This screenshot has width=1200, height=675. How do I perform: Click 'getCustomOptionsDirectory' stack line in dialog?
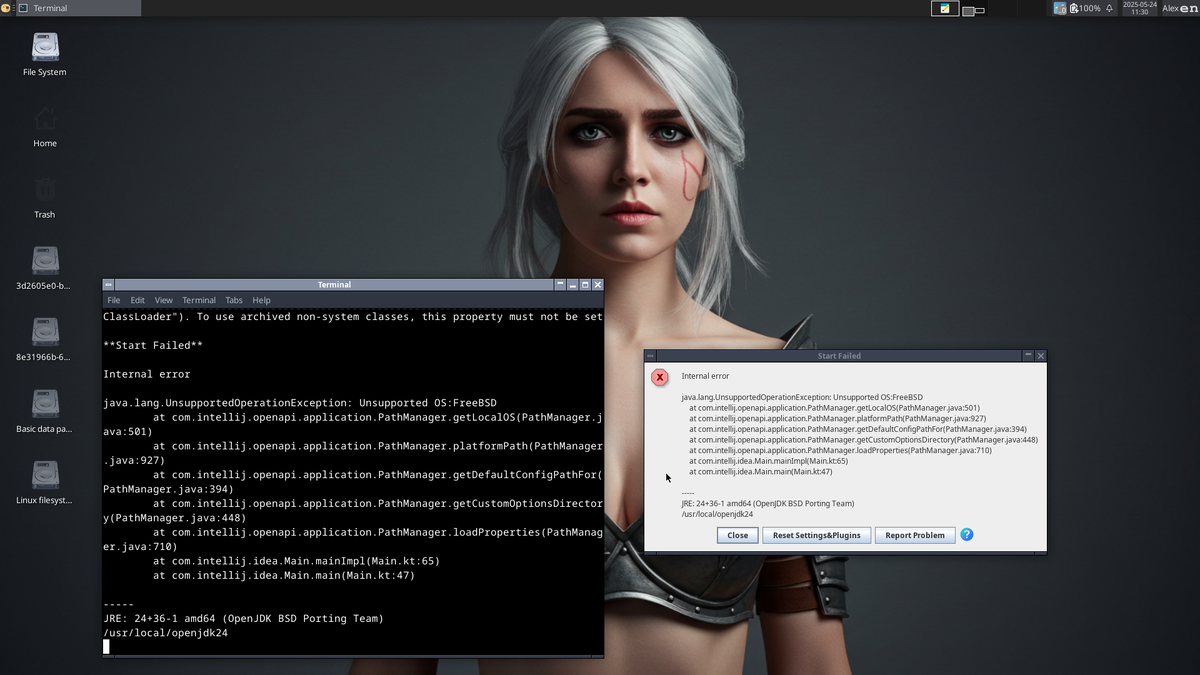863,440
